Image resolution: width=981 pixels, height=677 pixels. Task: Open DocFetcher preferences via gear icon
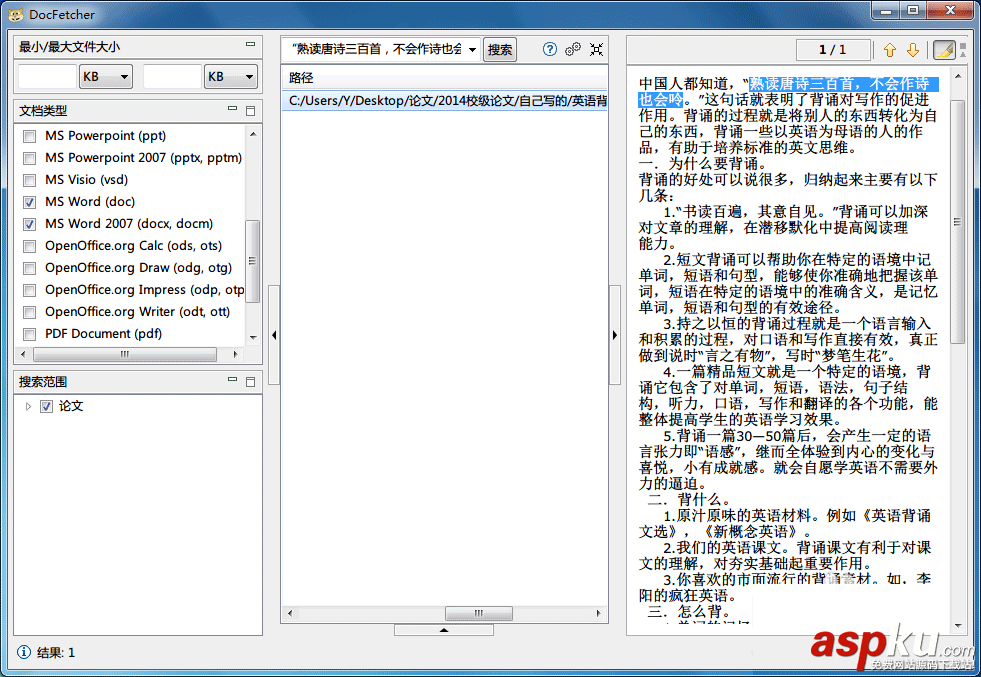coord(571,49)
